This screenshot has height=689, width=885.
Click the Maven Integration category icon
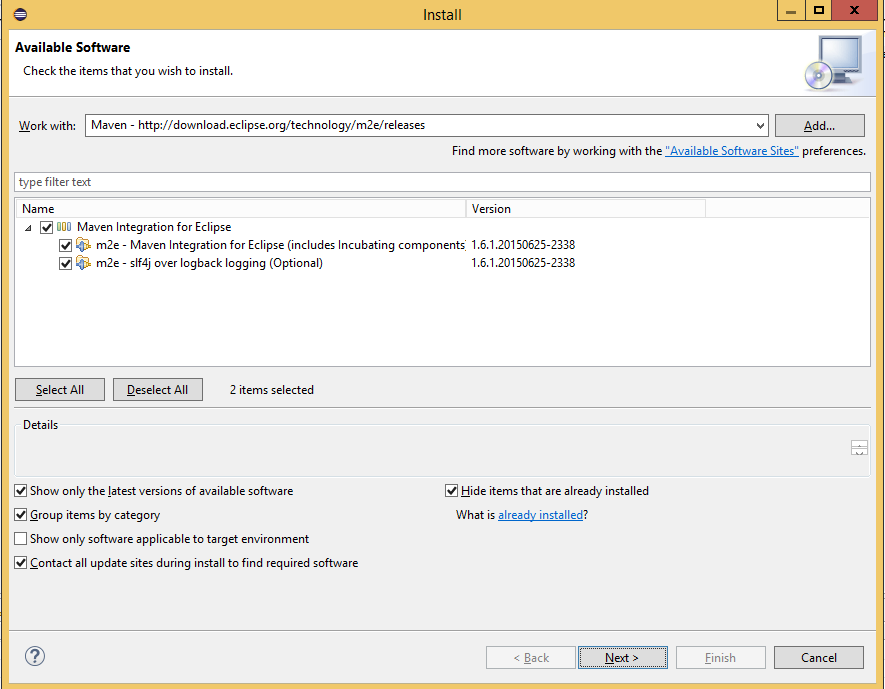64,227
